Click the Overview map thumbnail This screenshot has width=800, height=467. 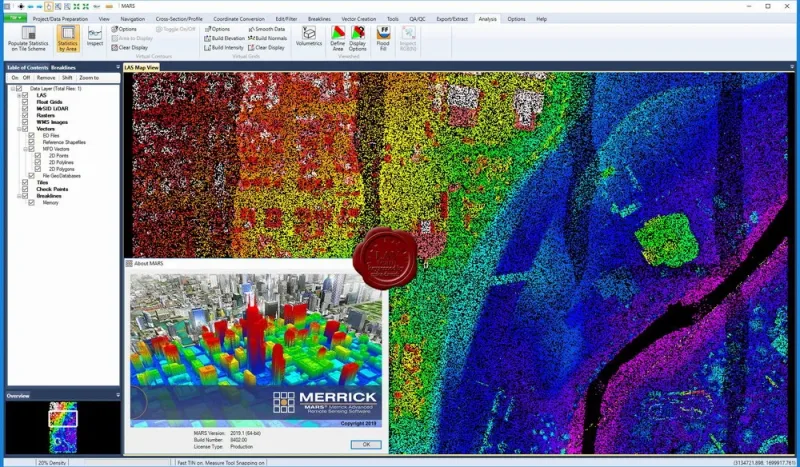point(63,427)
